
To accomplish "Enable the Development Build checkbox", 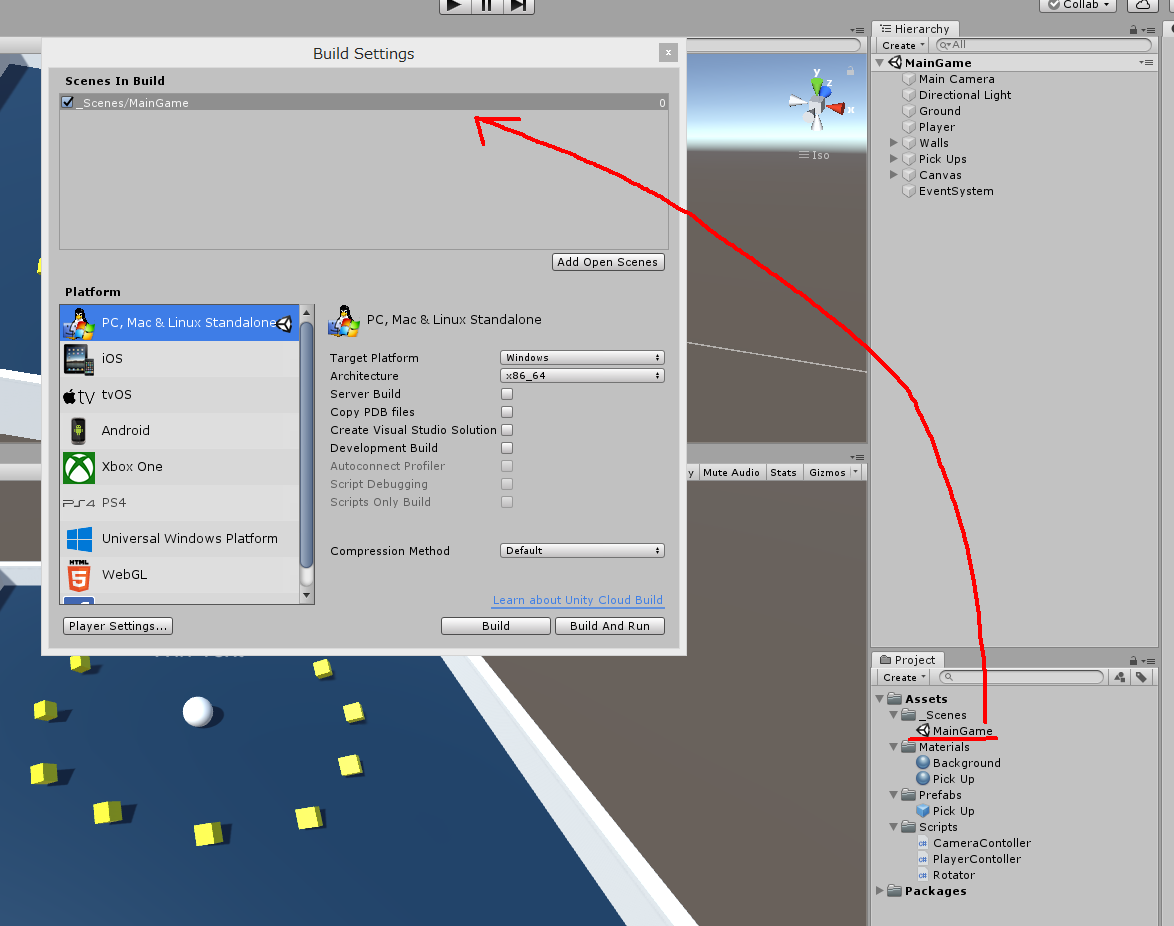I will pyautogui.click(x=507, y=448).
